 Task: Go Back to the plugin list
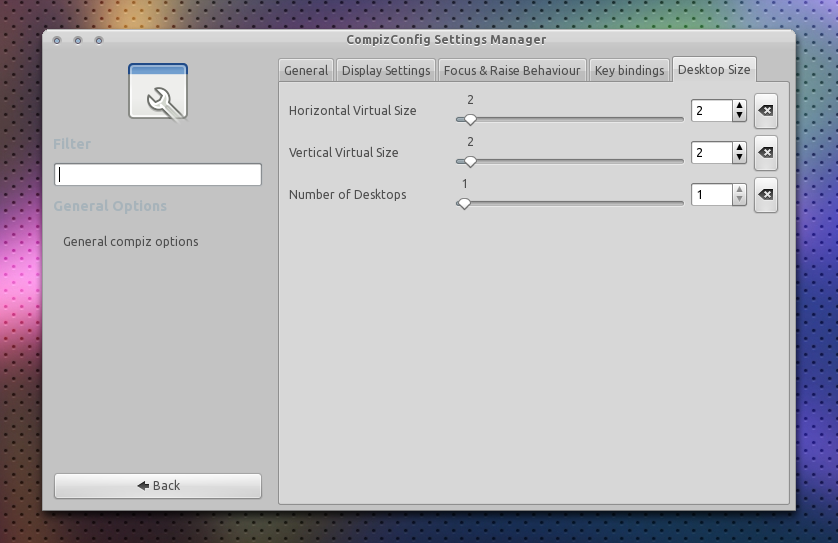[158, 486]
